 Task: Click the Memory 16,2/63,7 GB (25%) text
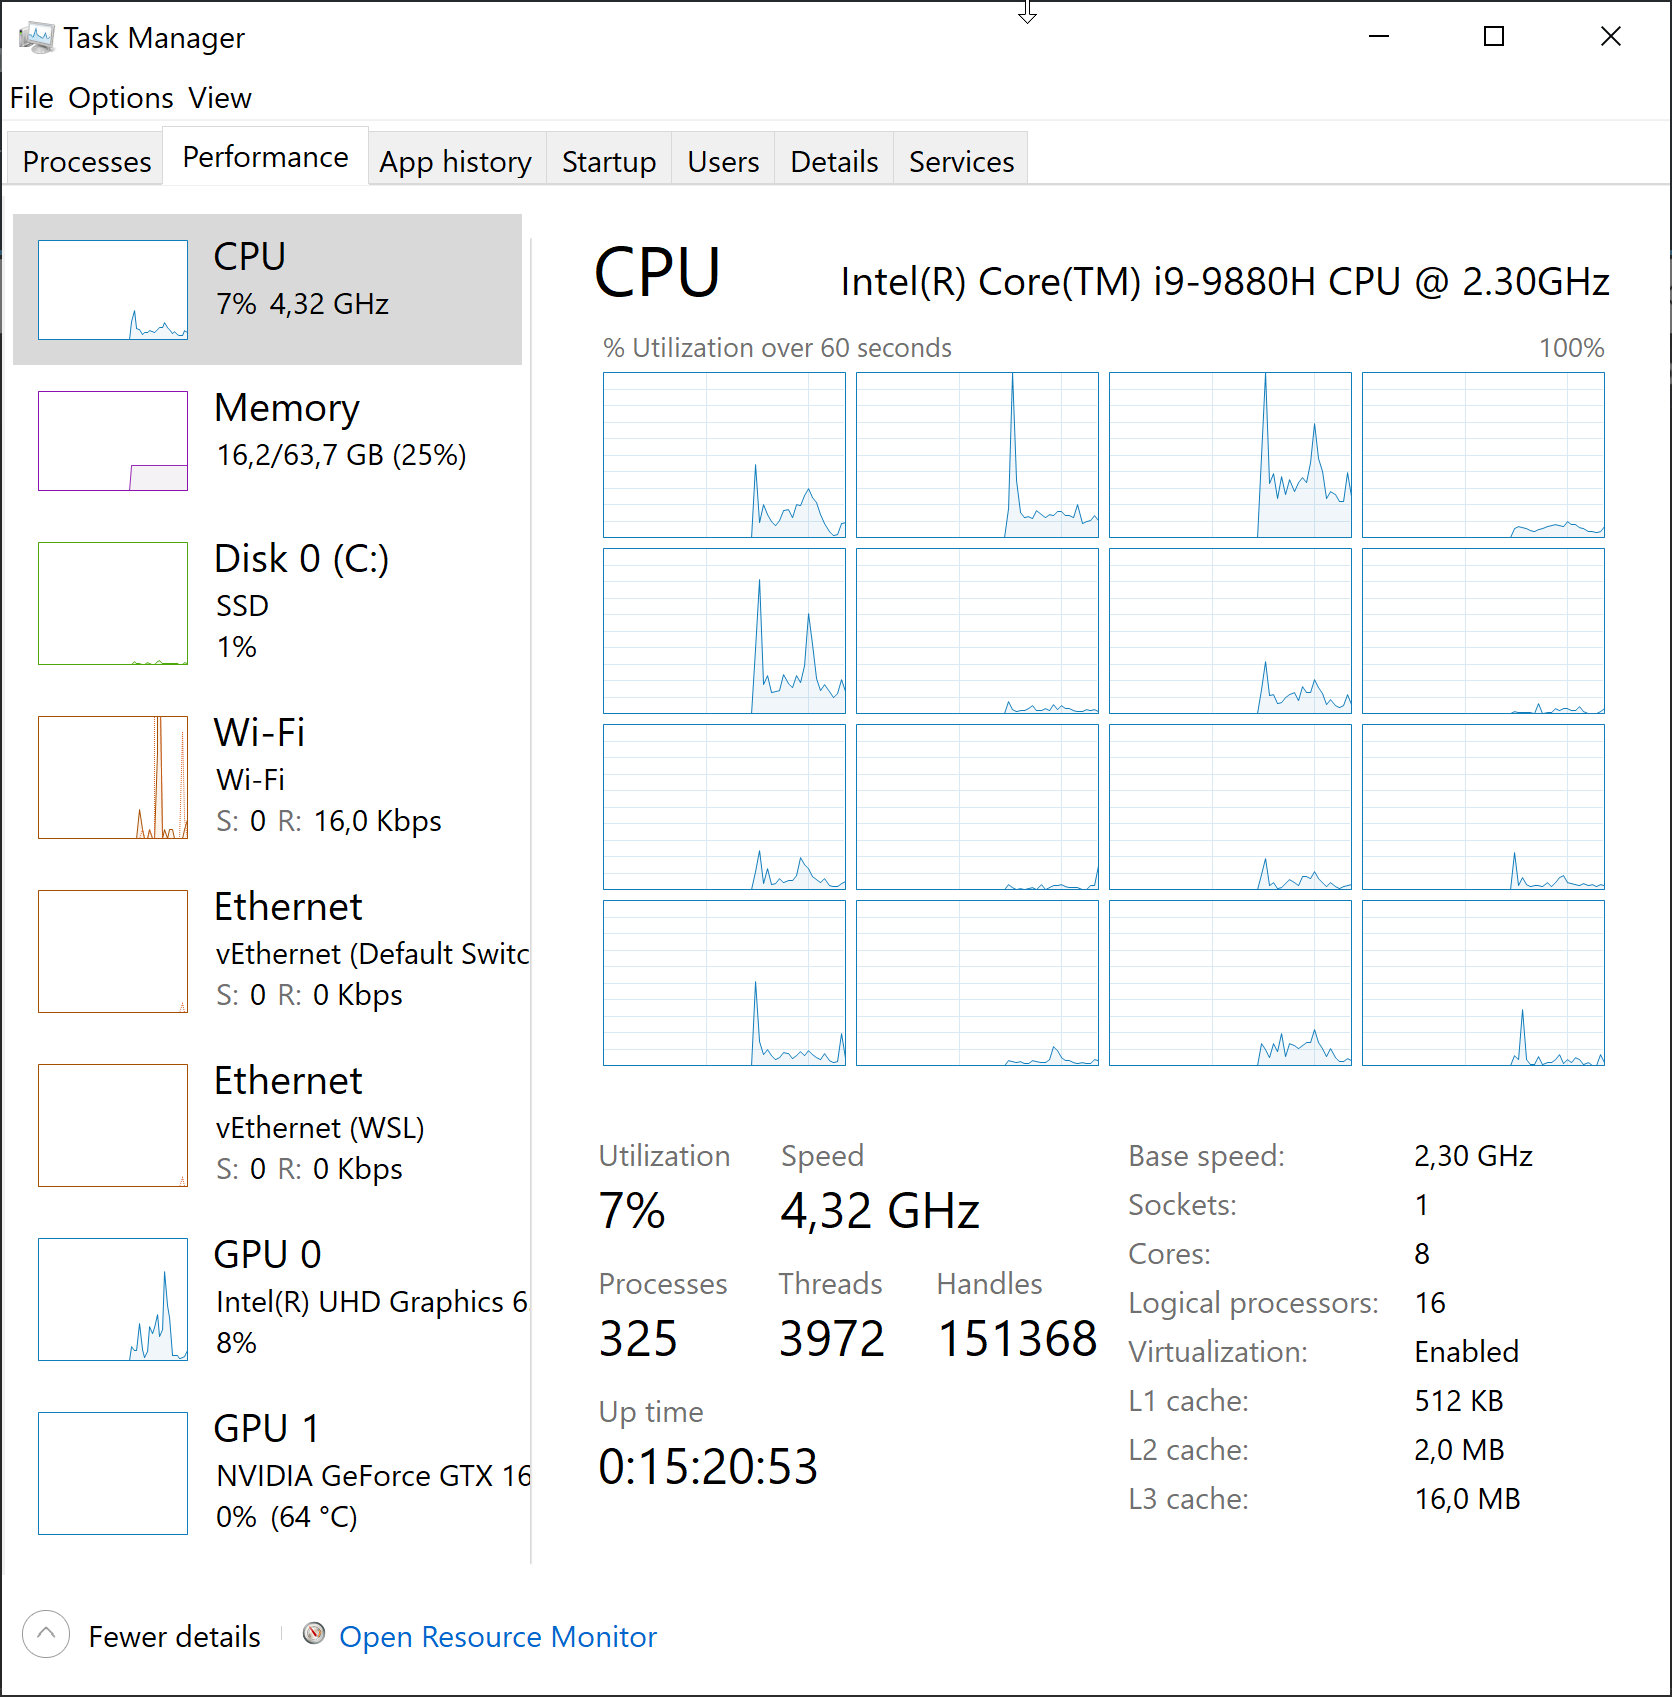tap(341, 455)
